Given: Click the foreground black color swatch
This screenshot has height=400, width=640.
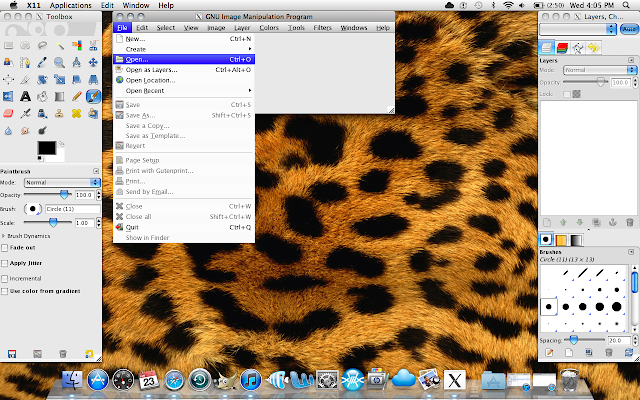Looking at the screenshot, I should click(47, 148).
